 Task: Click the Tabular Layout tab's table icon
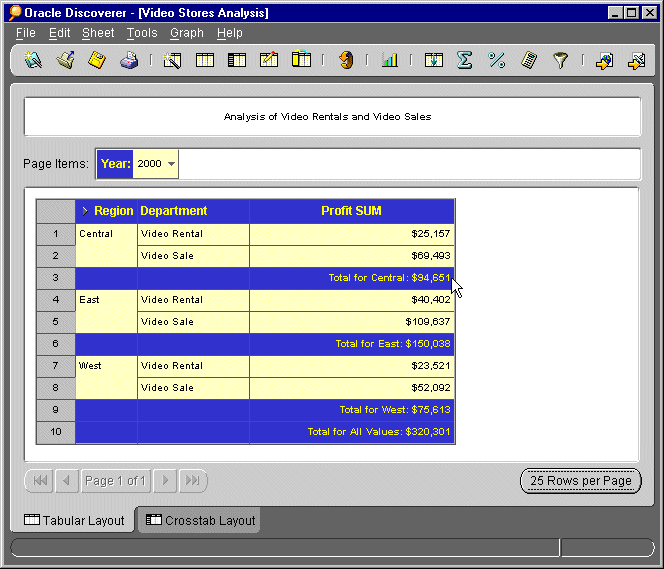pyautogui.click(x=32, y=519)
